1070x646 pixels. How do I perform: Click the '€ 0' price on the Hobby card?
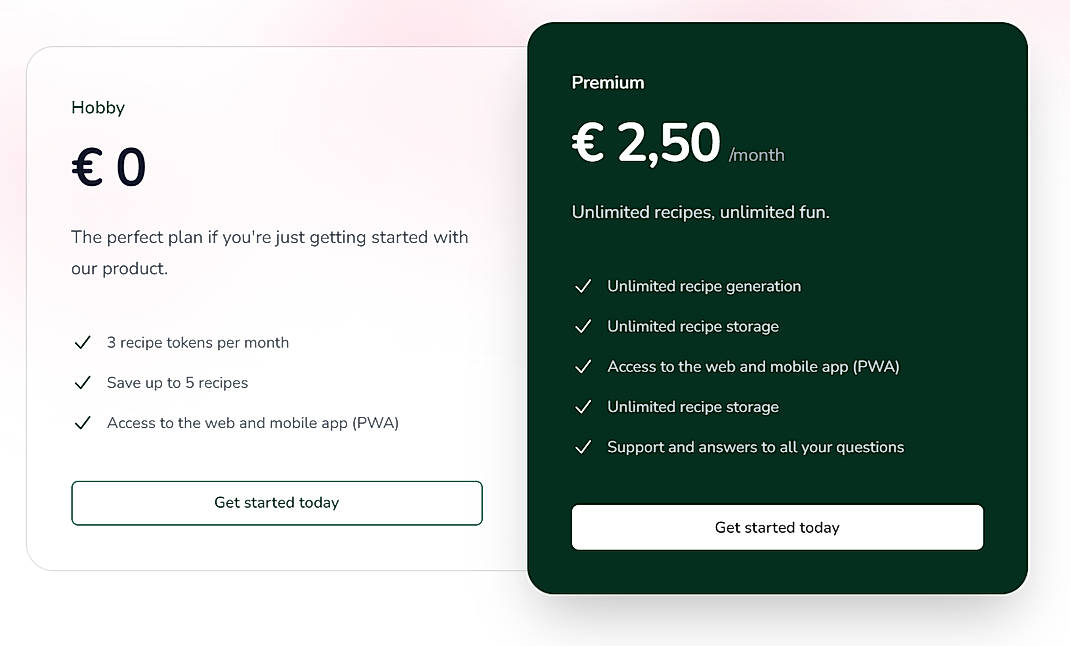pyautogui.click(x=108, y=168)
